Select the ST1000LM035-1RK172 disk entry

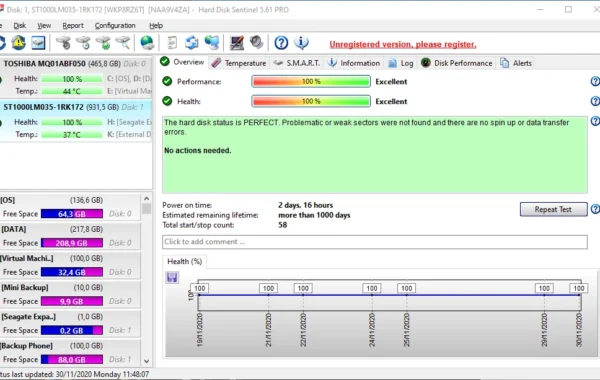(76, 121)
